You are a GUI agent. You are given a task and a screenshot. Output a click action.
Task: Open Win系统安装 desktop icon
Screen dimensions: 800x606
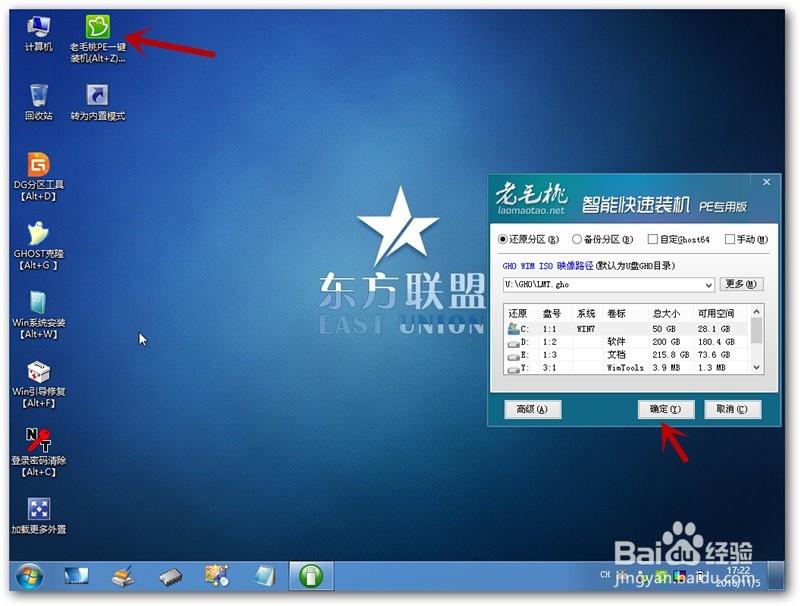pos(39,314)
